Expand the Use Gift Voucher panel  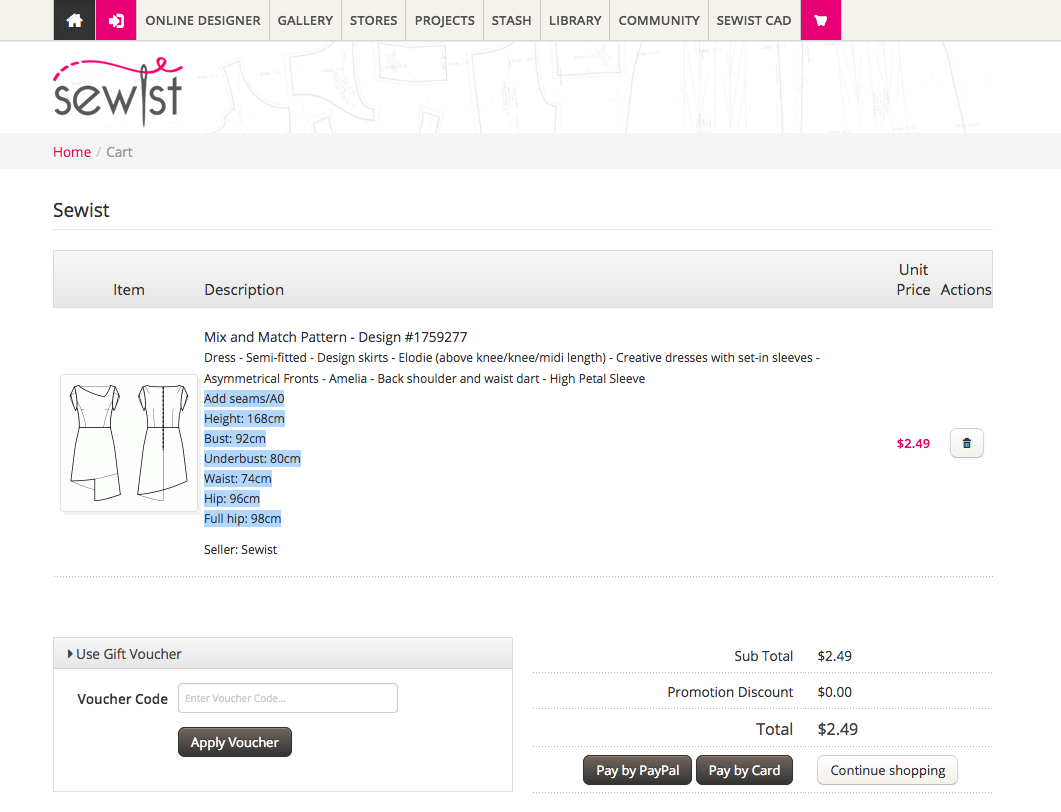(128, 654)
